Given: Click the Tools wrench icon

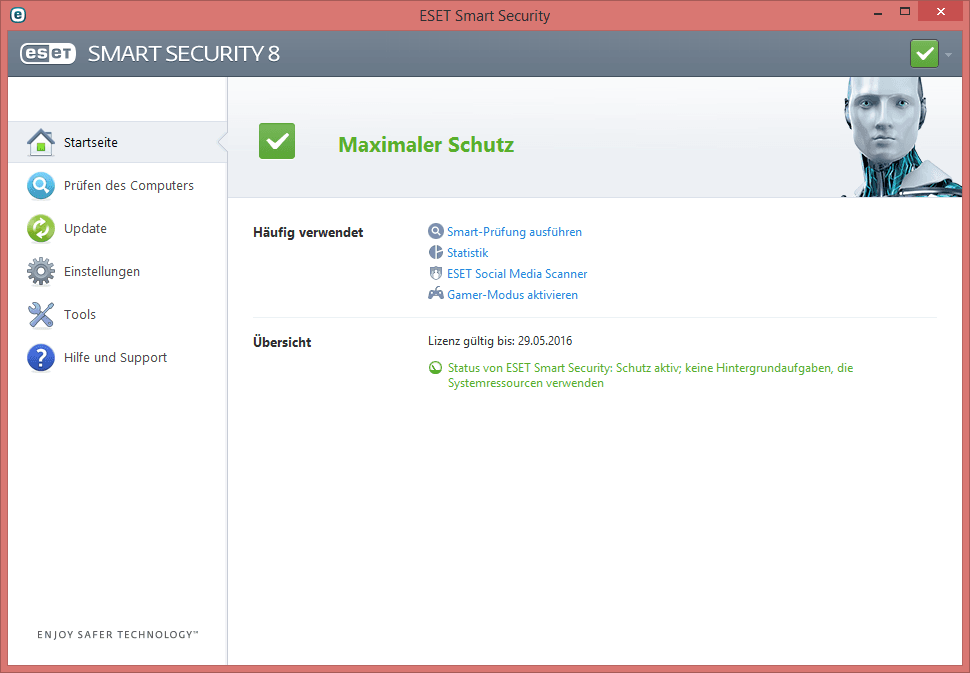Looking at the screenshot, I should pyautogui.click(x=40, y=315).
